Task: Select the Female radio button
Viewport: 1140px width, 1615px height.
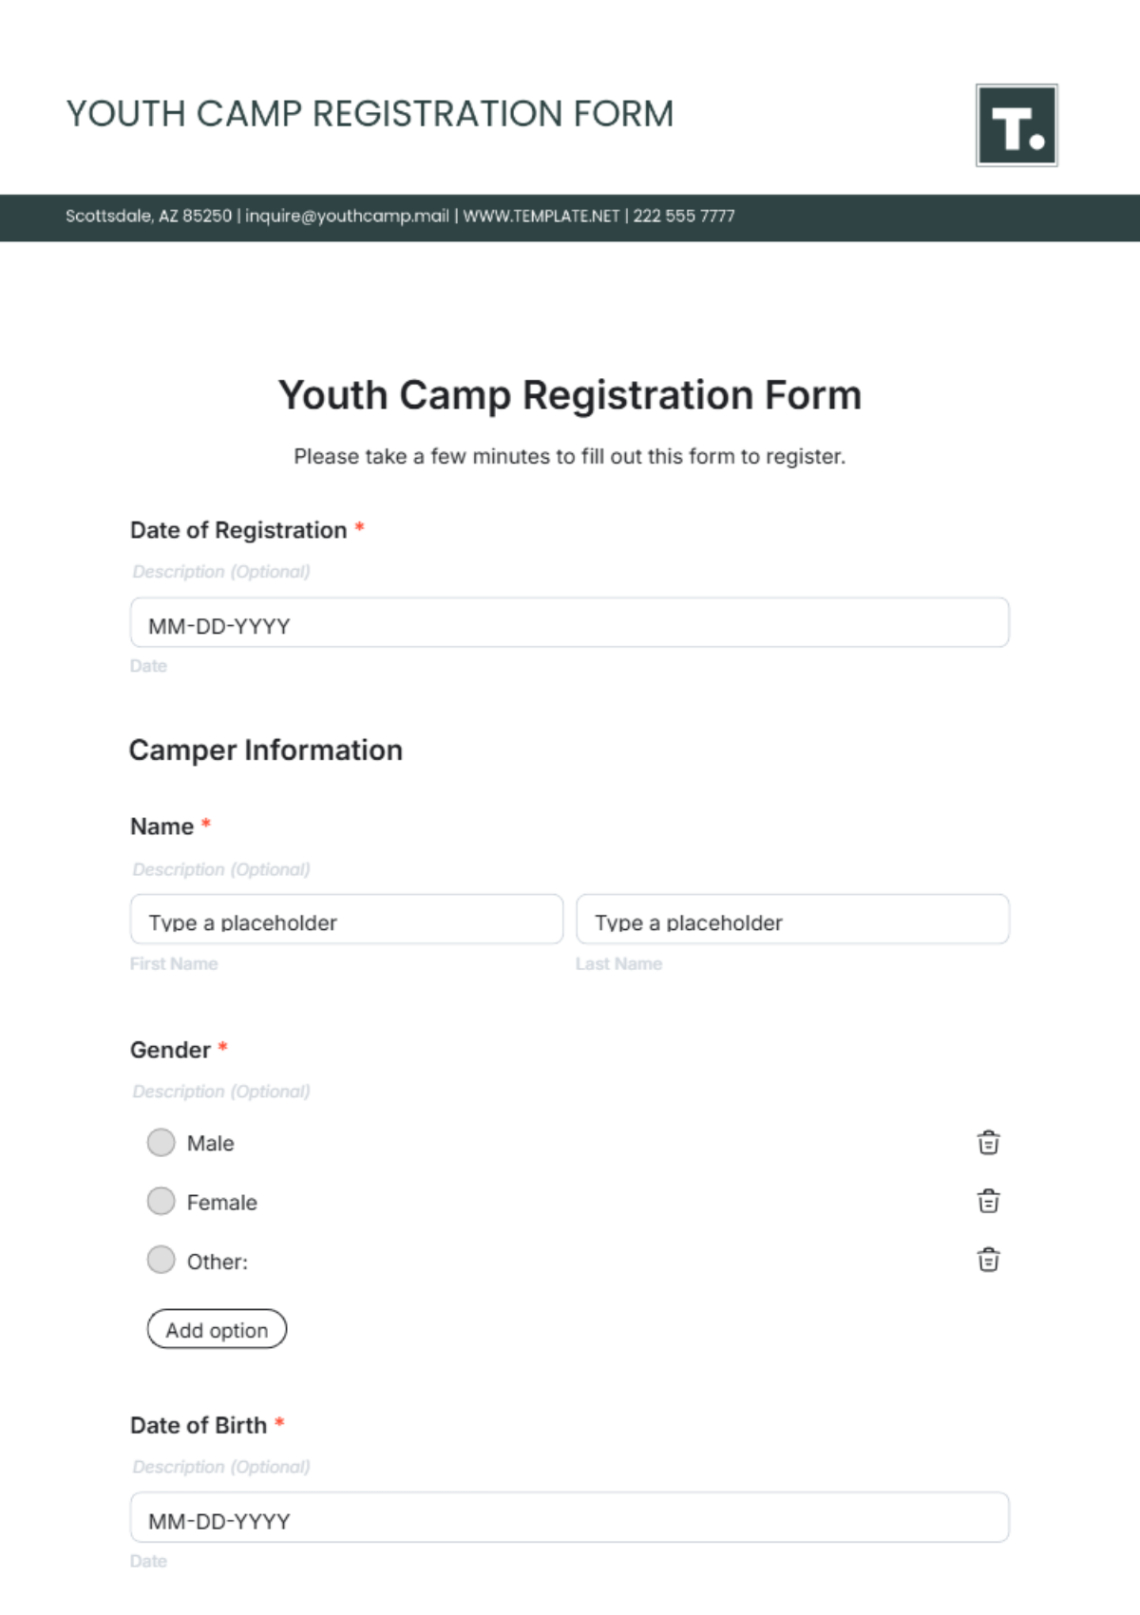Action: coord(161,1201)
